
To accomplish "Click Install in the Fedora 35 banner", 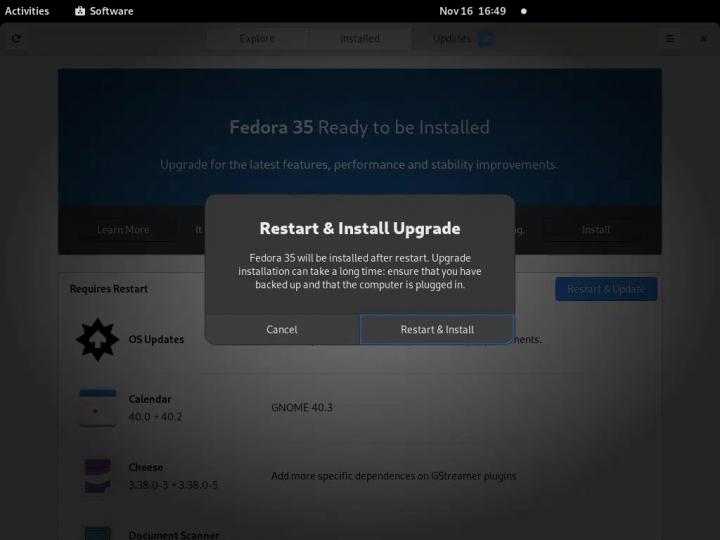I will click(596, 229).
